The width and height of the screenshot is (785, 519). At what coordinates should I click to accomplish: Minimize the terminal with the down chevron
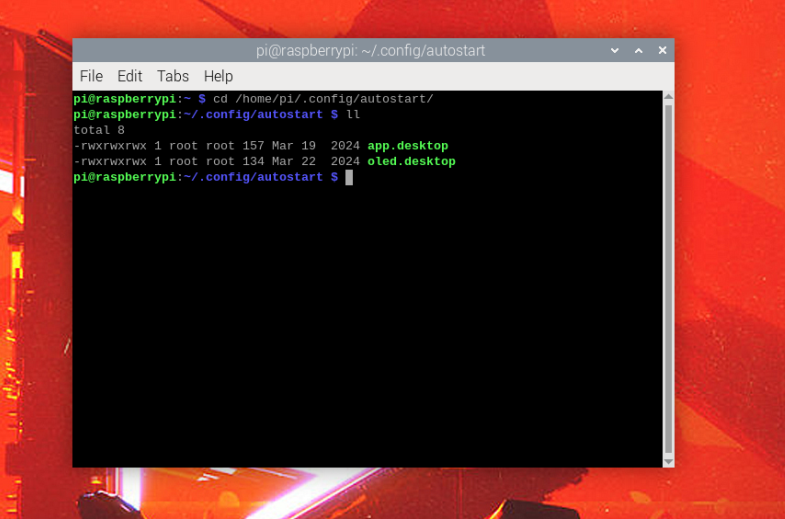615,51
